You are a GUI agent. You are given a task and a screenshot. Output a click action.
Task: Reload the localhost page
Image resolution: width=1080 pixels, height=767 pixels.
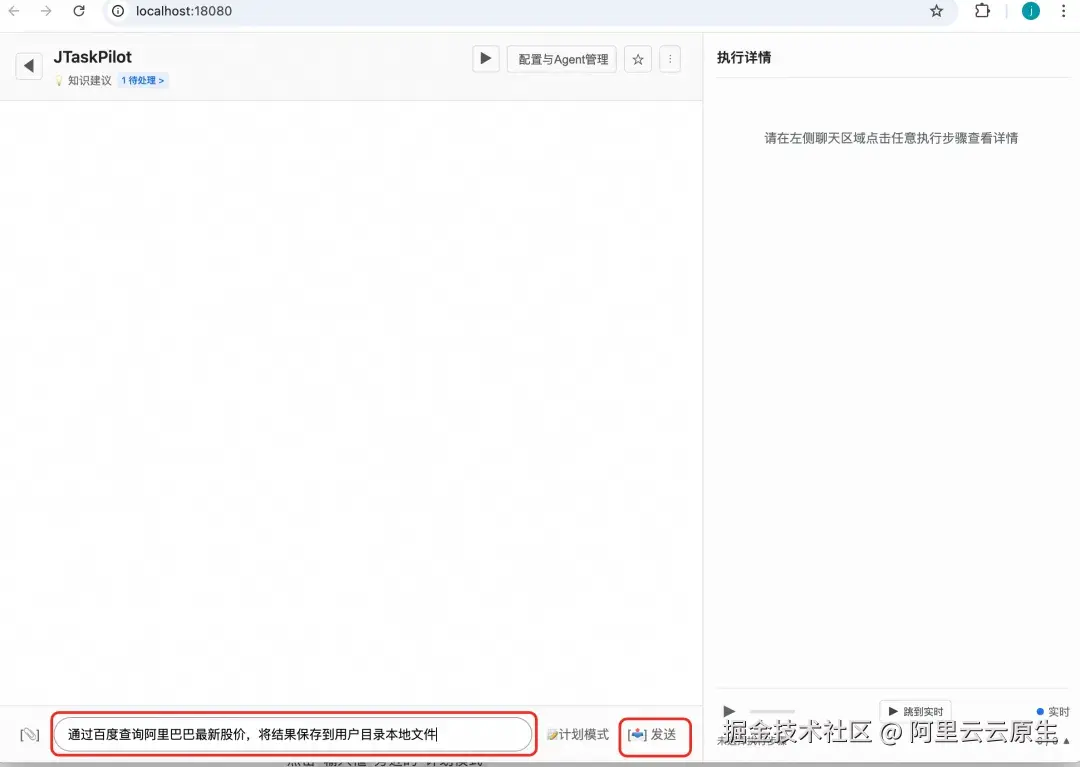tap(79, 11)
